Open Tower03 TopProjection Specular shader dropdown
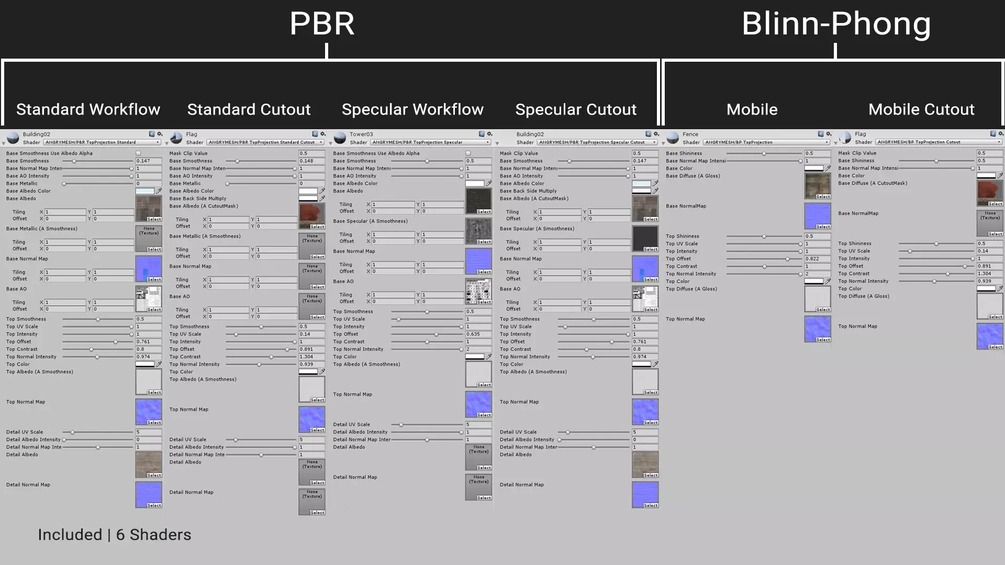This screenshot has width=1005, height=565. 430,142
